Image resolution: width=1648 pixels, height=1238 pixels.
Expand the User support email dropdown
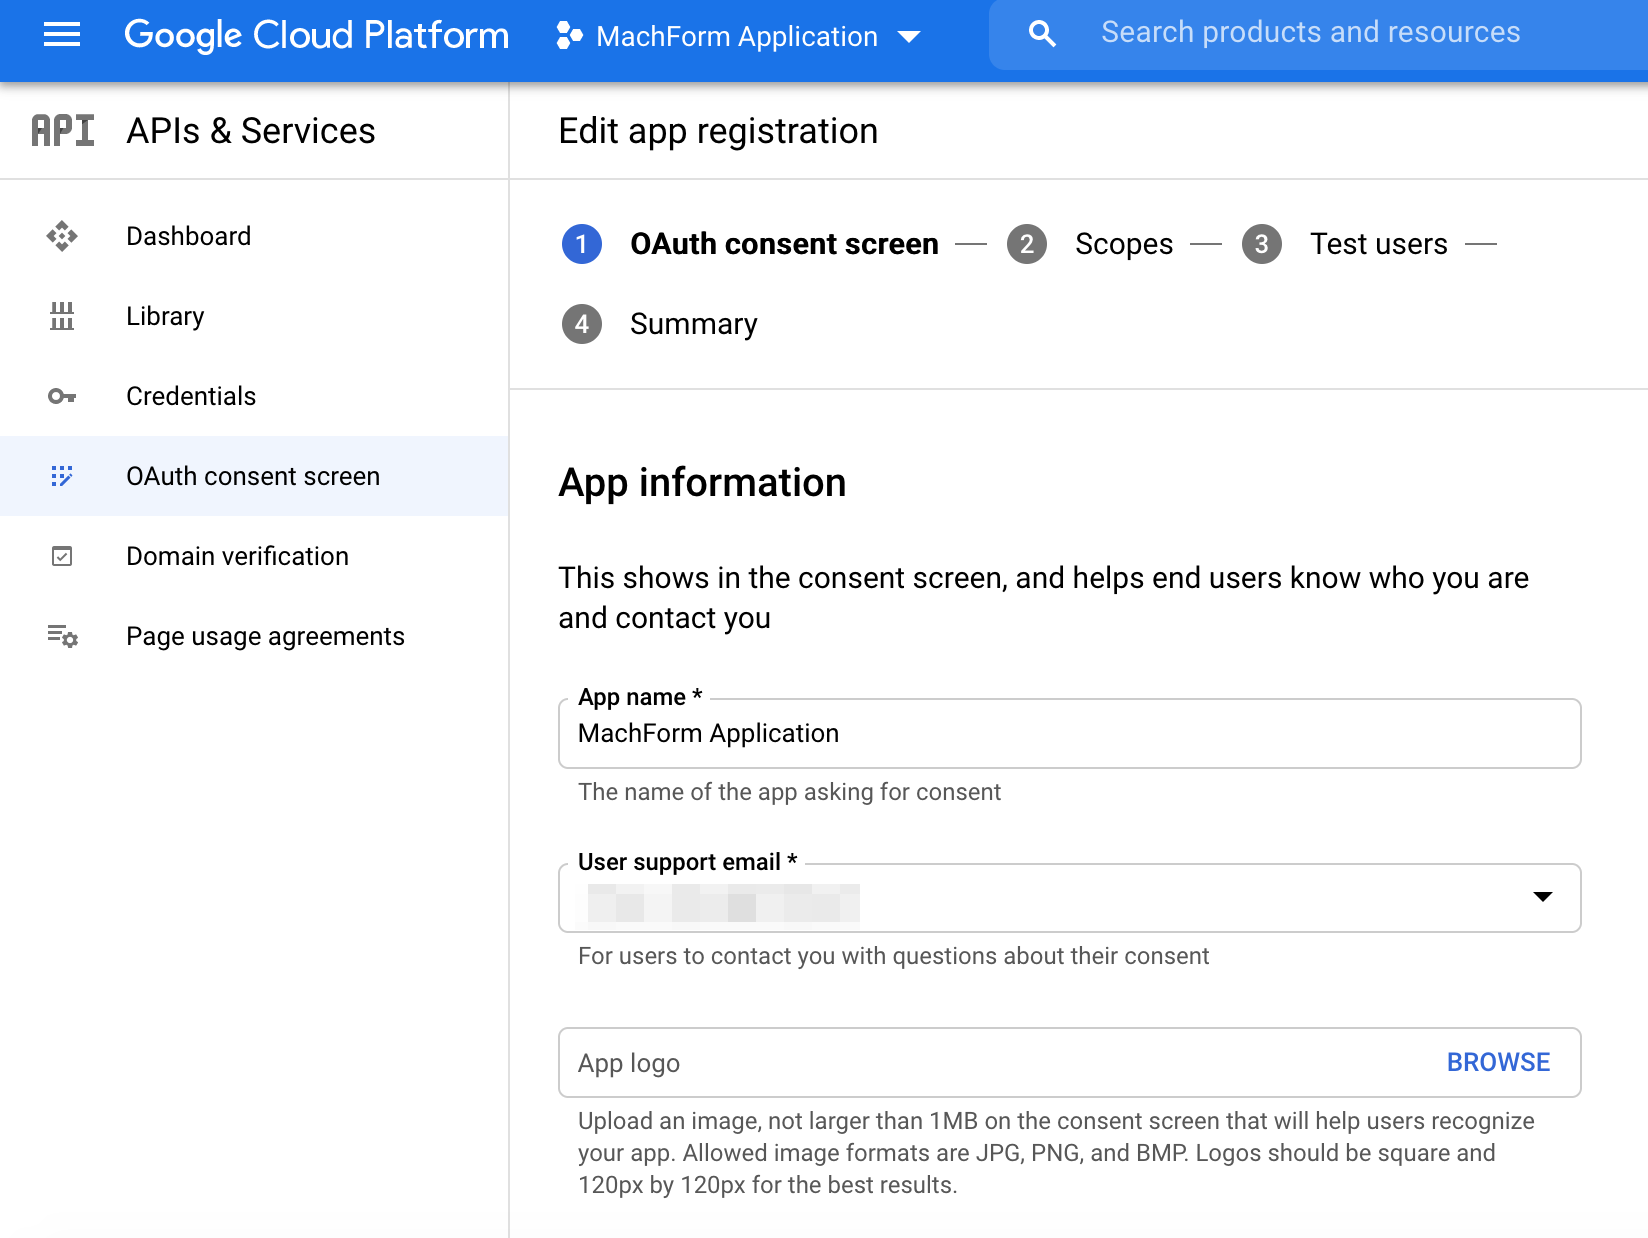[x=1542, y=897]
